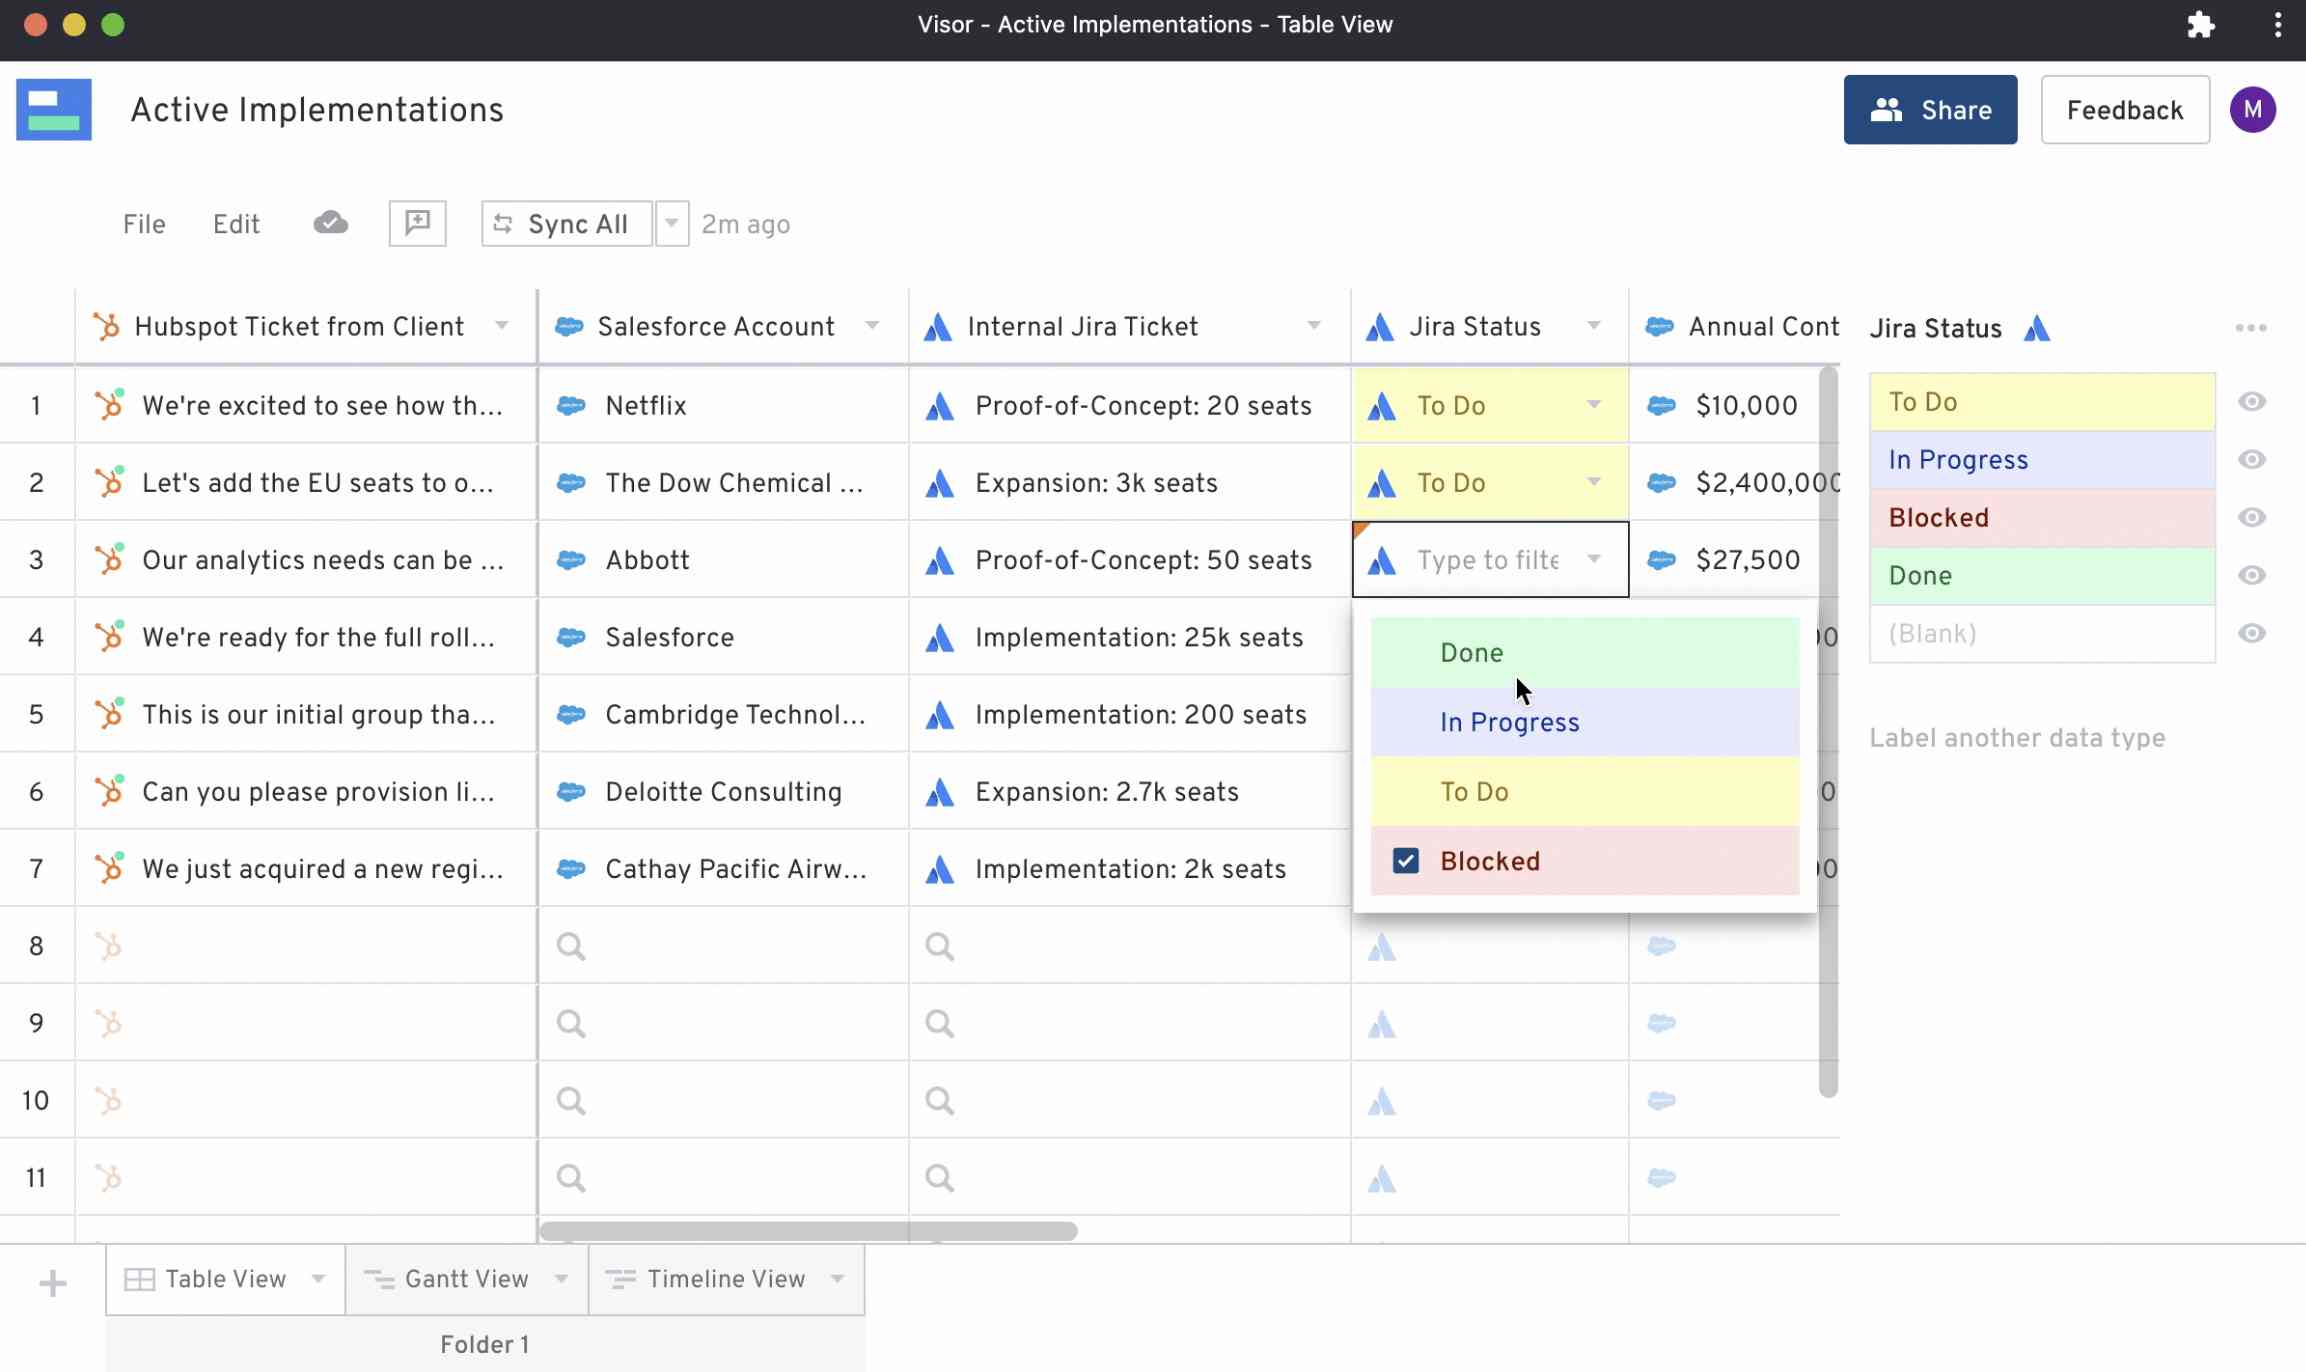Toggle visibility of the To Do label
Image resolution: width=2306 pixels, height=1372 pixels.
click(x=2251, y=401)
